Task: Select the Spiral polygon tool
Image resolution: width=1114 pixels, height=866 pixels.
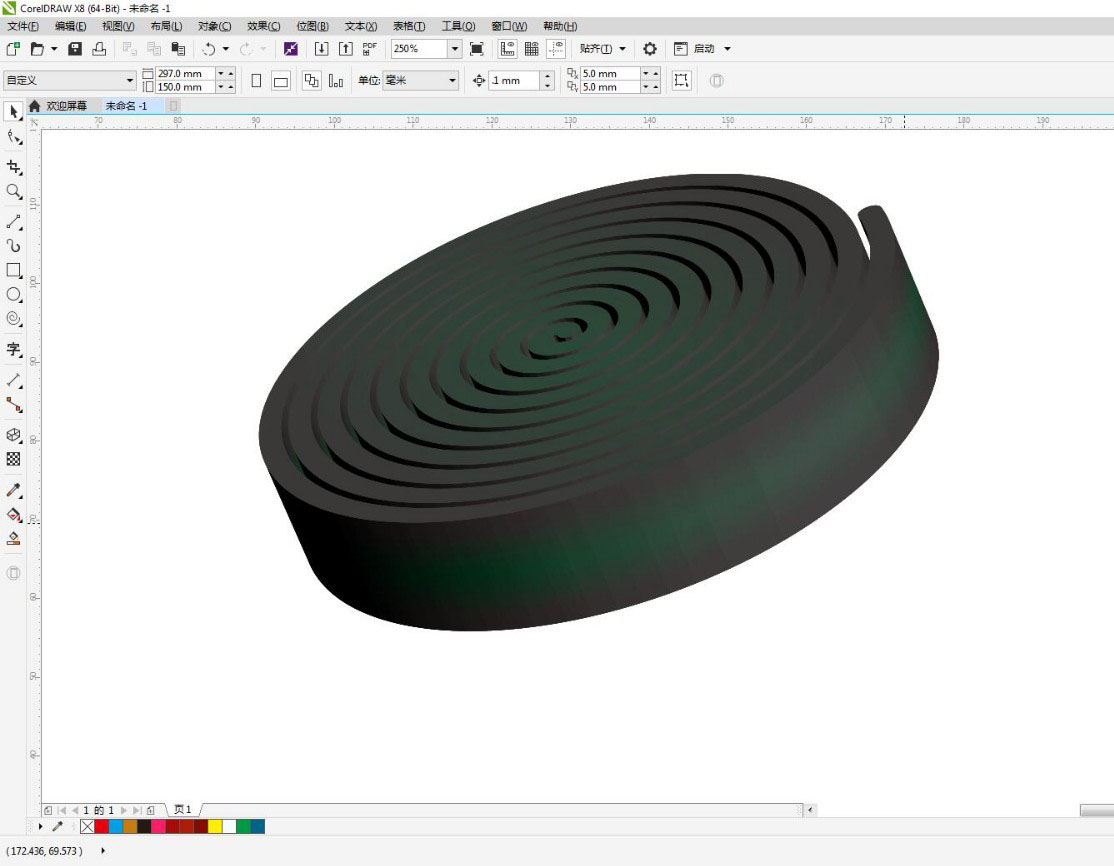Action: [14, 318]
